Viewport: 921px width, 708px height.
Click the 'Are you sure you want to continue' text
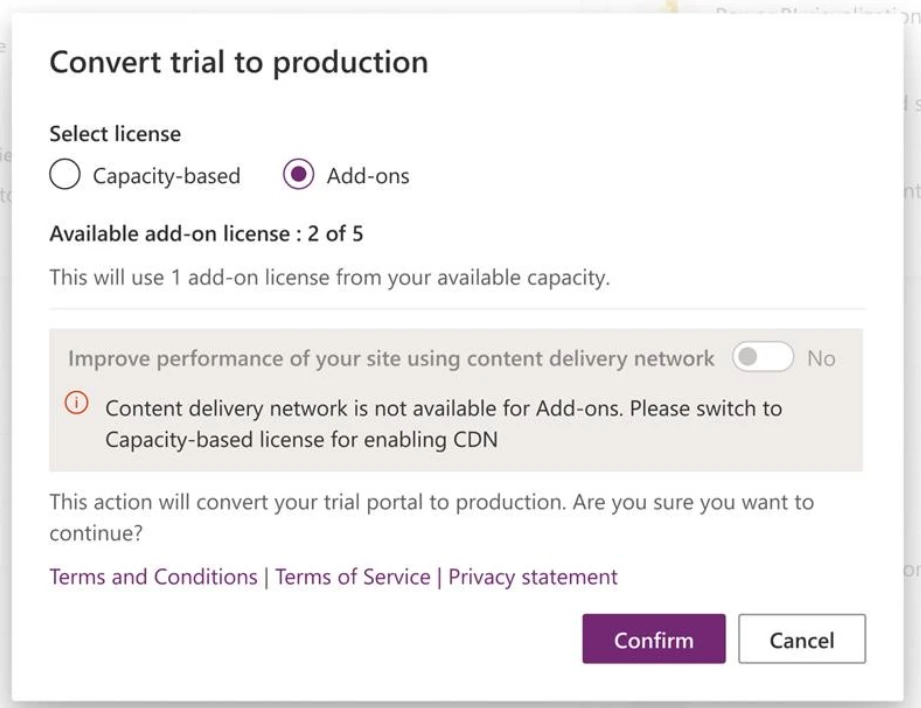pos(431,518)
